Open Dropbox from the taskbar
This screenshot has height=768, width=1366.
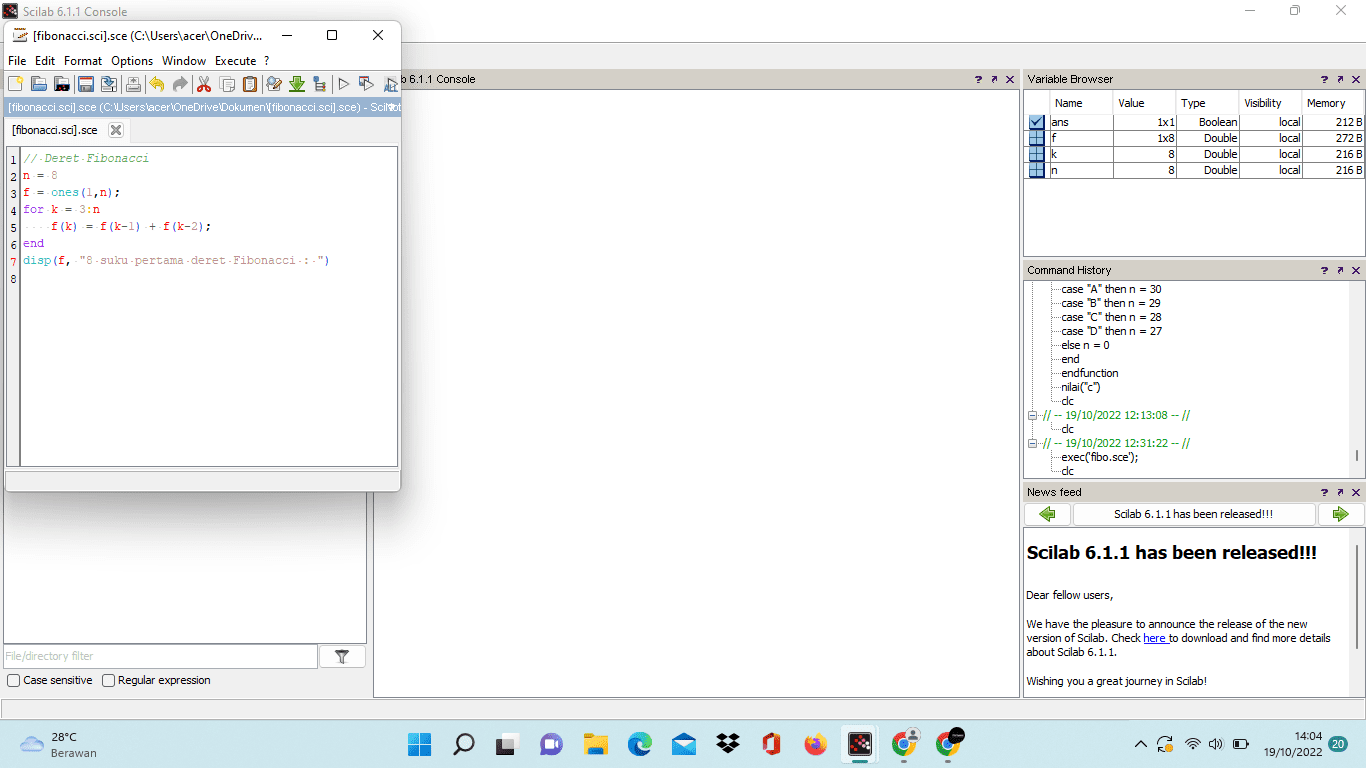point(728,744)
